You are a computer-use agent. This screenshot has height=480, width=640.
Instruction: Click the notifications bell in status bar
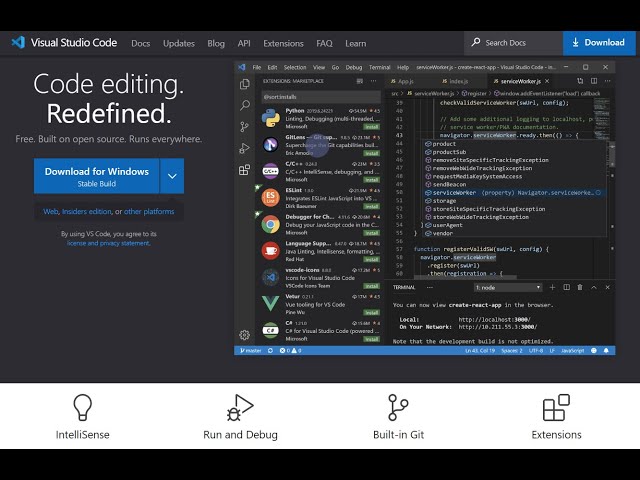606,351
